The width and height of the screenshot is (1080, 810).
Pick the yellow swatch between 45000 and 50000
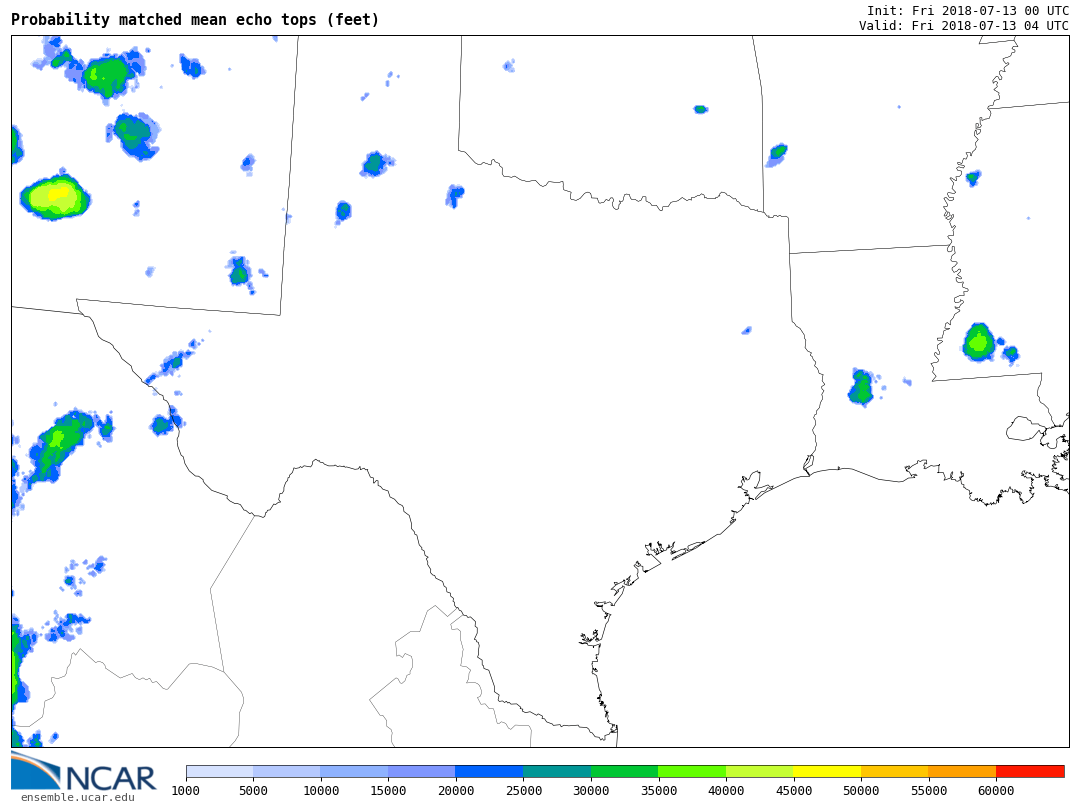(x=827, y=771)
